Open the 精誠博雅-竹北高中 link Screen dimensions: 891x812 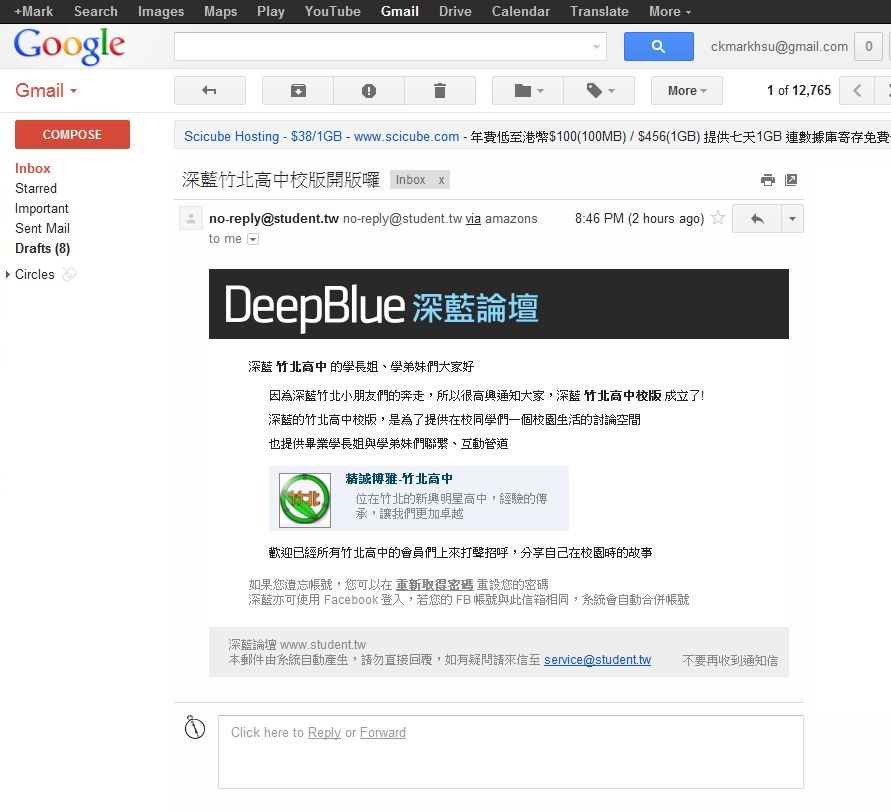pyautogui.click(x=399, y=479)
